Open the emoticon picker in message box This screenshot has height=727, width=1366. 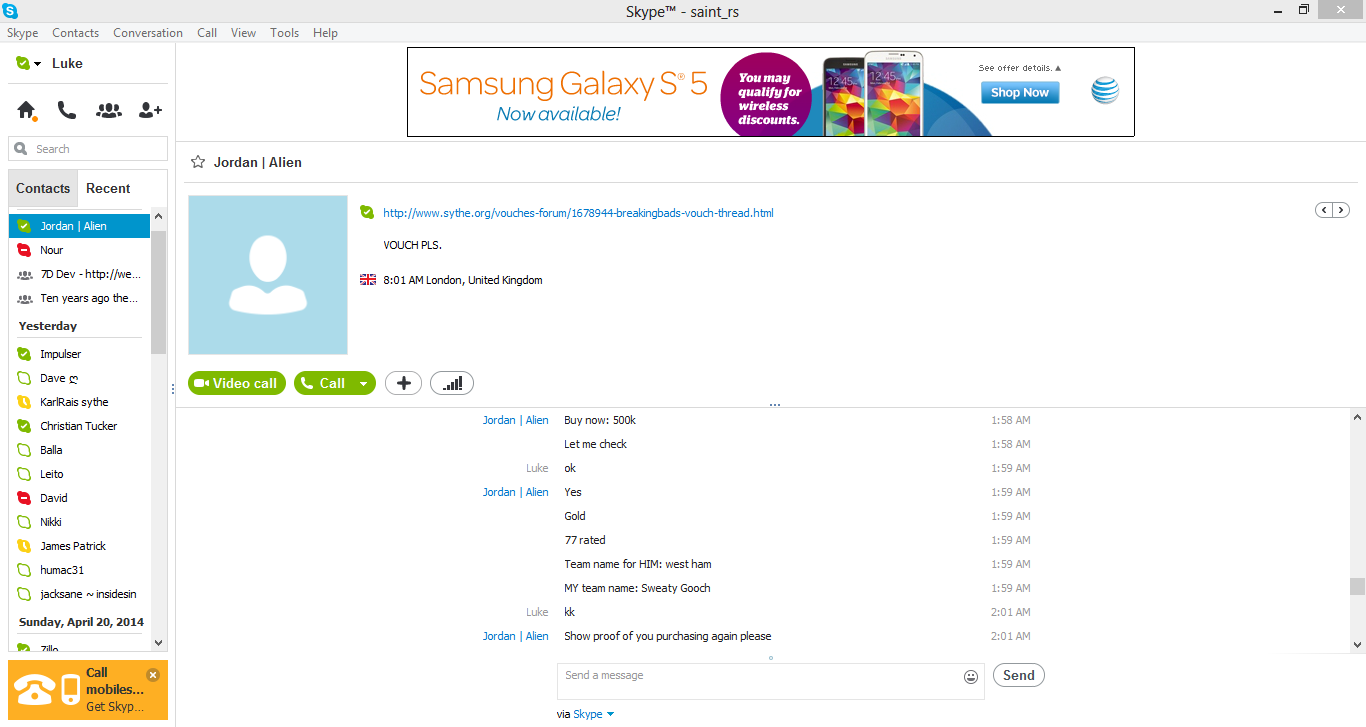(x=970, y=677)
